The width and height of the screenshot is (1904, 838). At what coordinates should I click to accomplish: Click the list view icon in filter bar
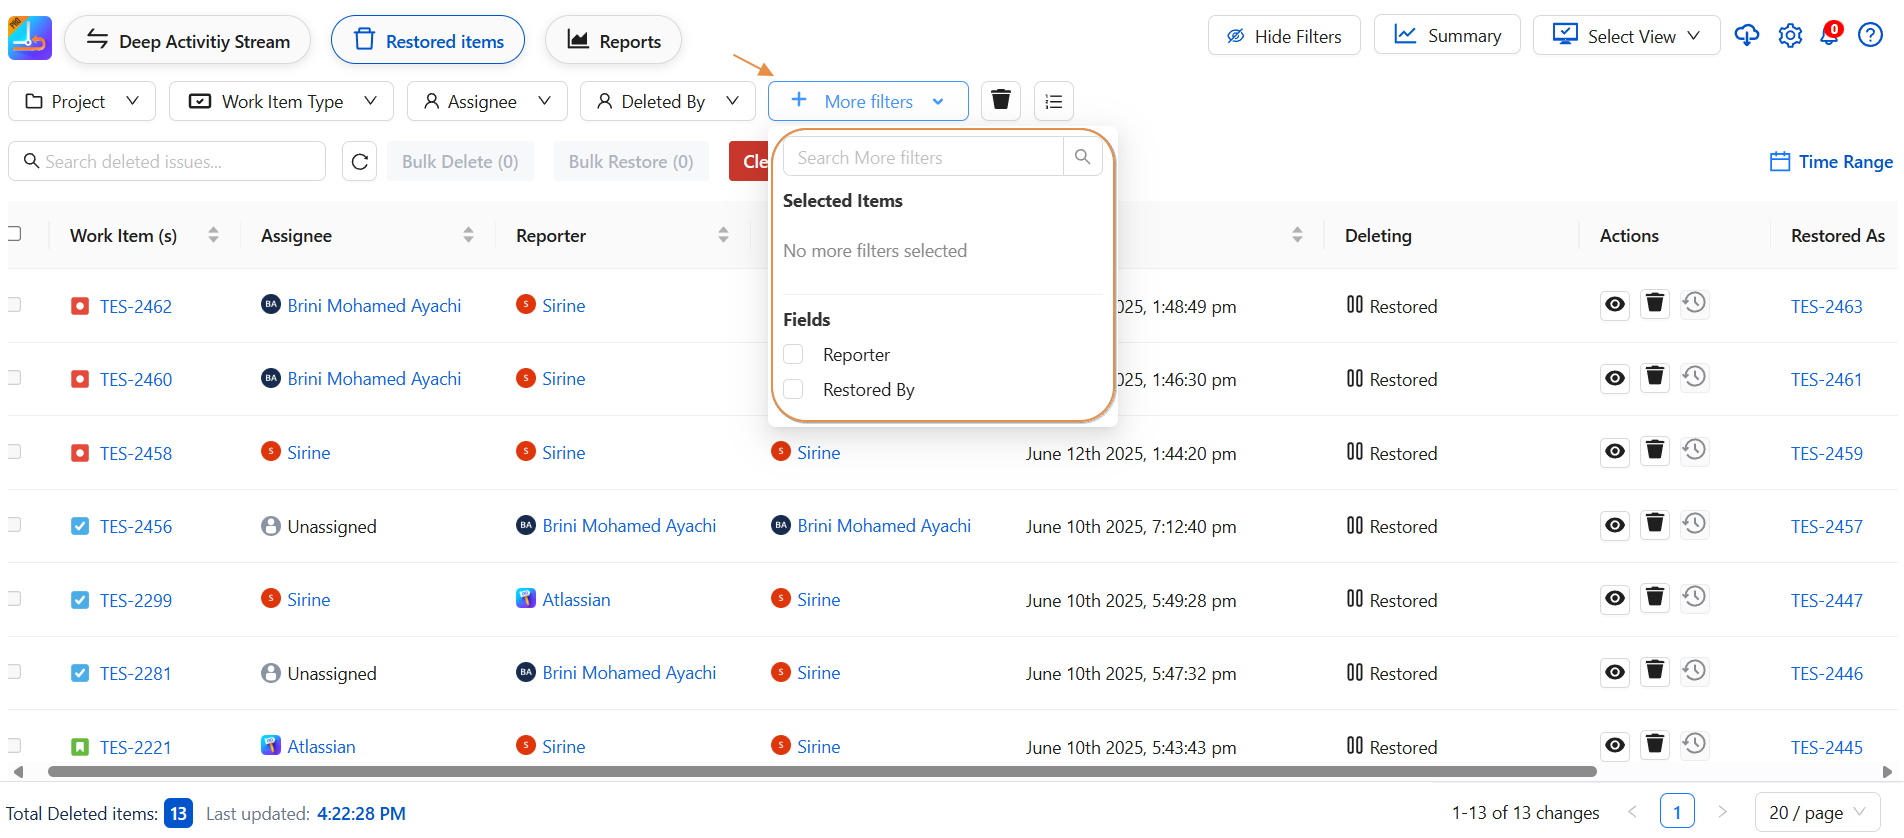tap(1053, 101)
